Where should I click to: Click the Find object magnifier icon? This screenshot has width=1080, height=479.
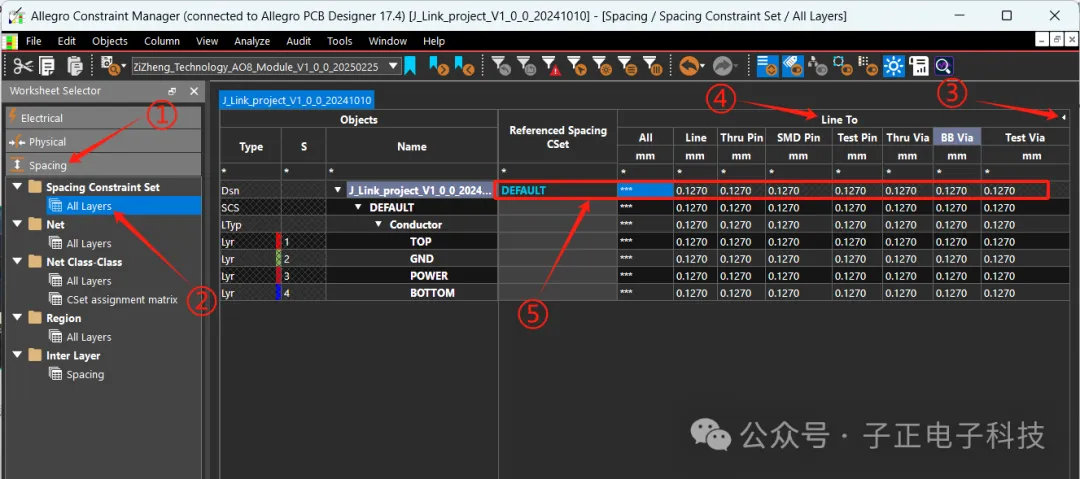pyautogui.click(x=110, y=66)
